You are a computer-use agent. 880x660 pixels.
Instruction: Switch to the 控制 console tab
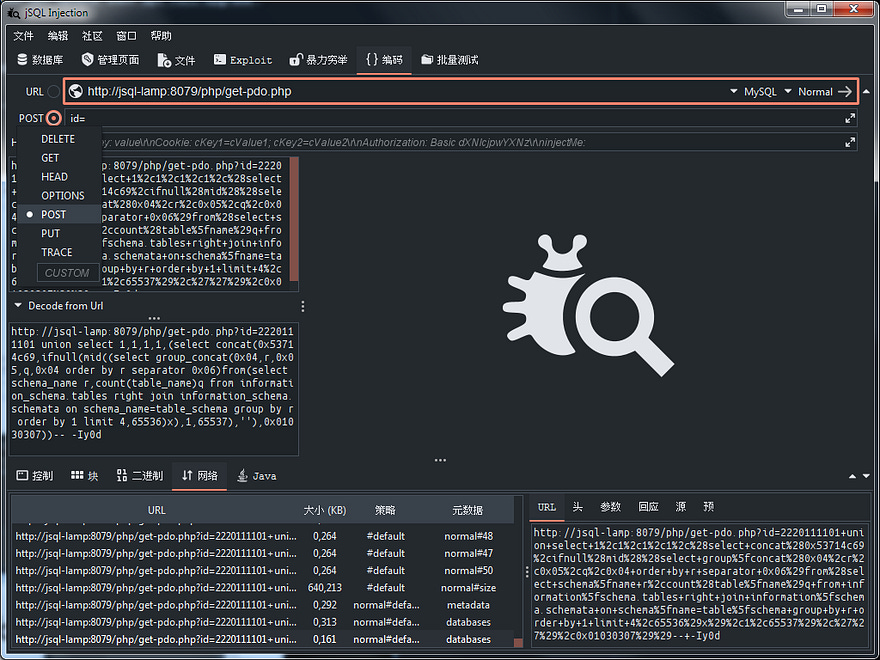coord(35,476)
